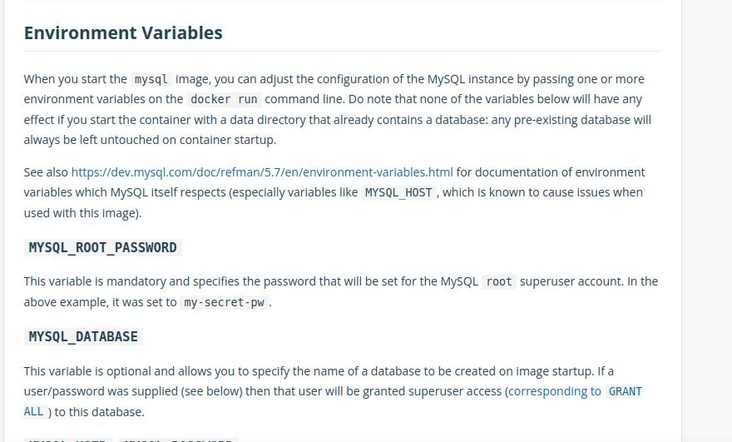This screenshot has width=732, height=442.
Task: Click the partially visible heading at page bottom
Action: point(130,438)
